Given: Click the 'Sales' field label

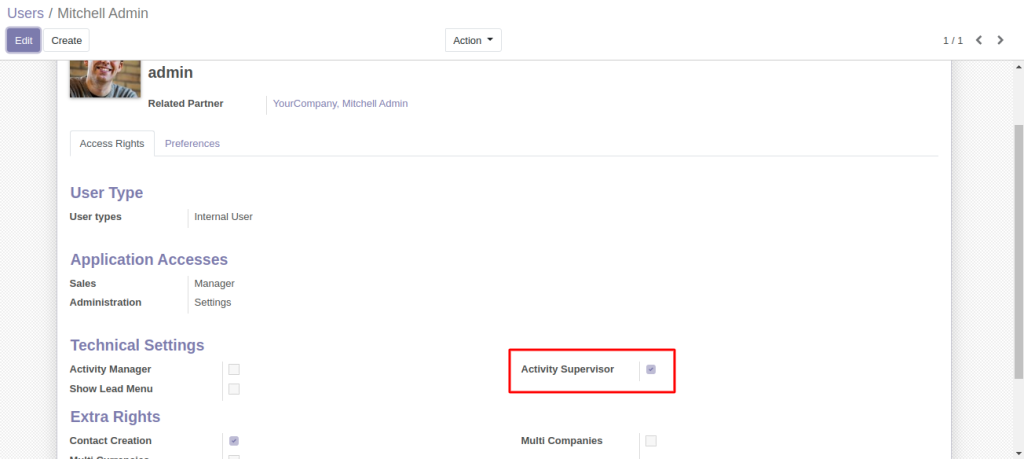Looking at the screenshot, I should coord(83,283).
